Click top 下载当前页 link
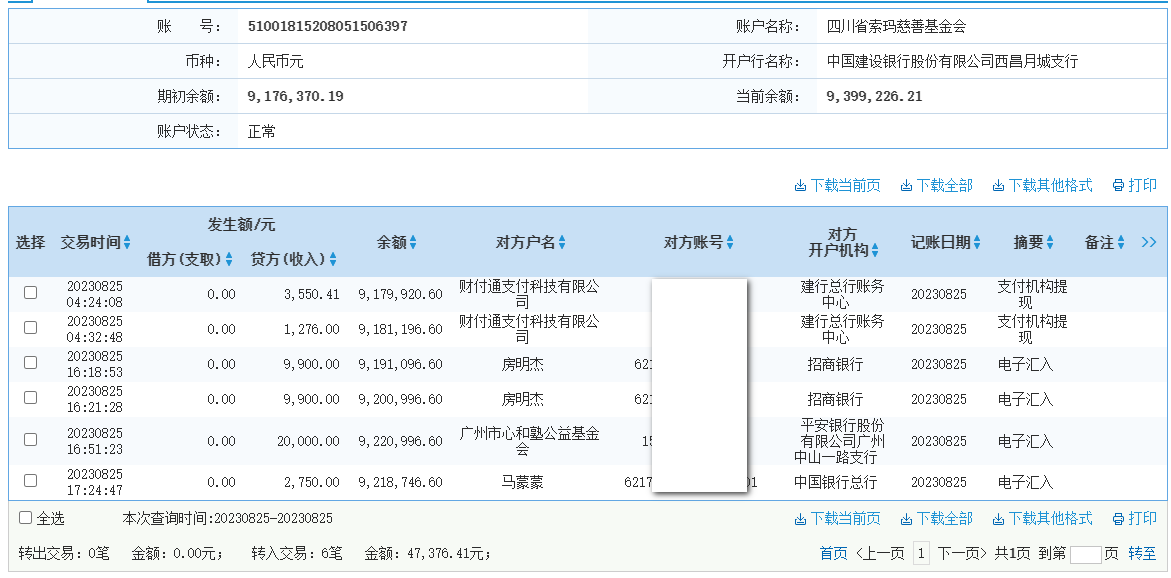 point(837,185)
